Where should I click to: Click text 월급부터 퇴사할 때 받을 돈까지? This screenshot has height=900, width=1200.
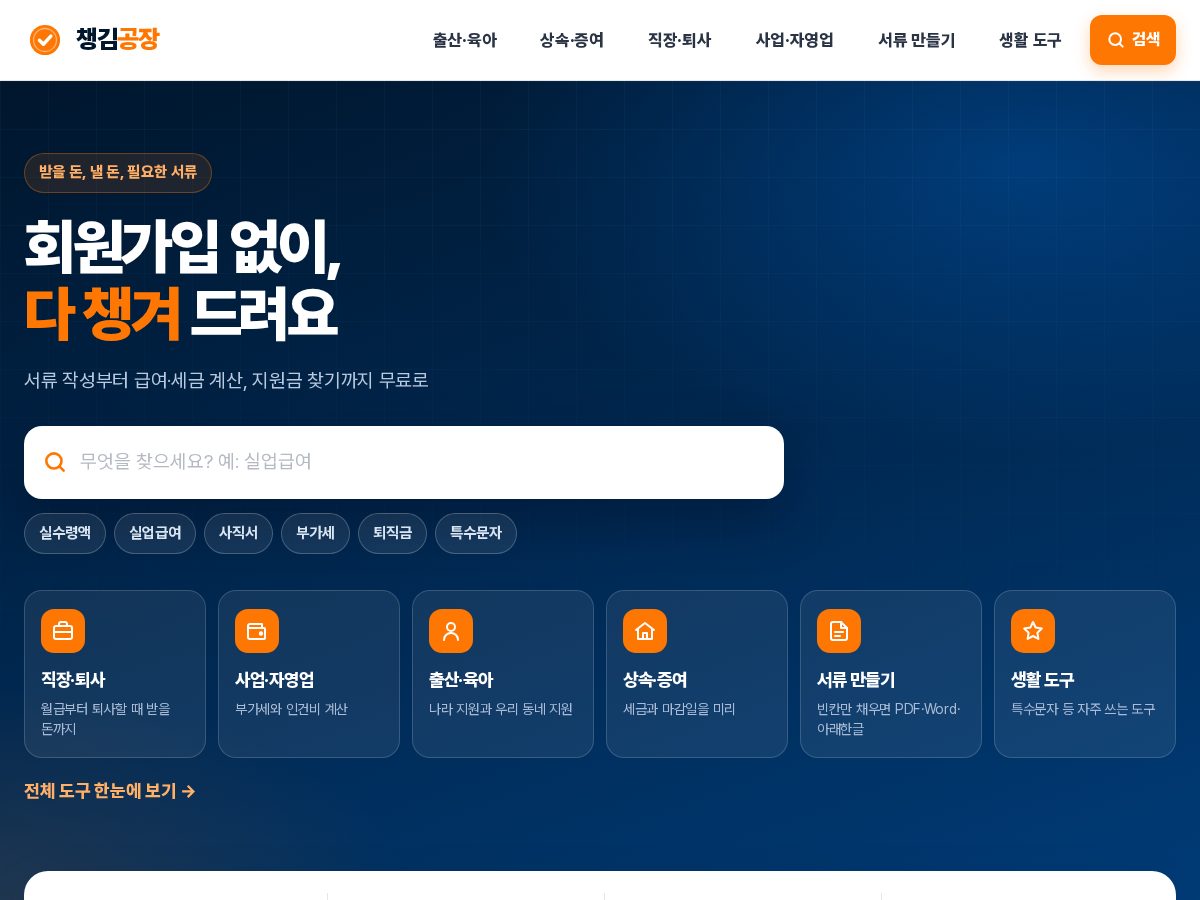106,719
